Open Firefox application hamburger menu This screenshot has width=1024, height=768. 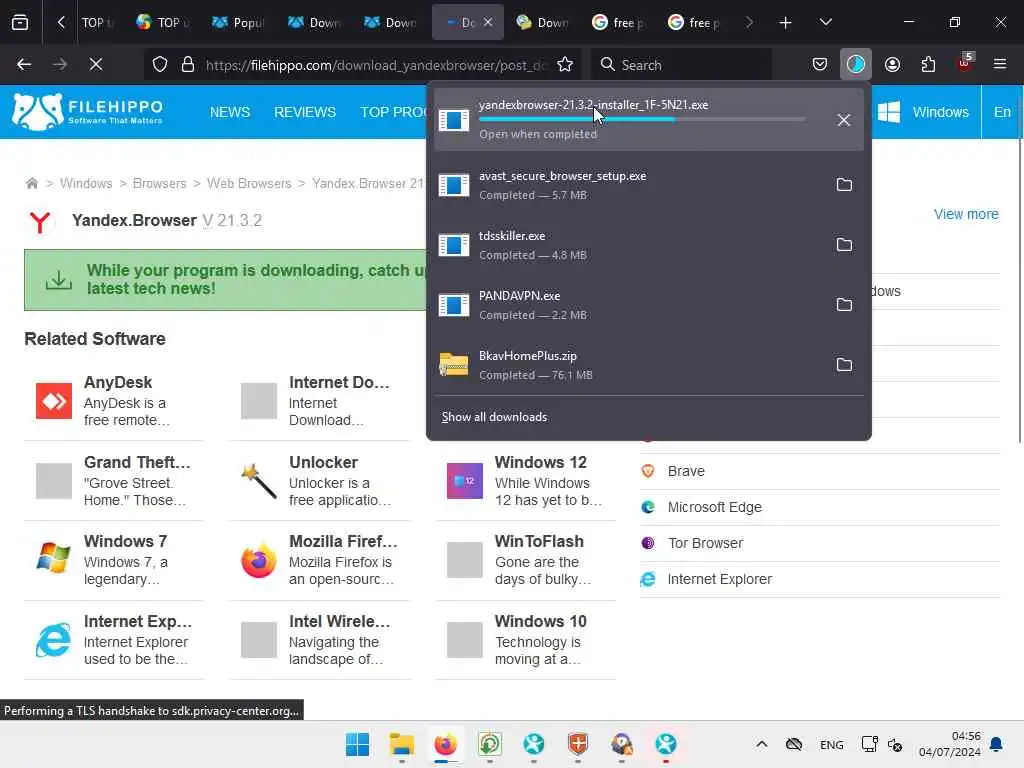click(1000, 64)
